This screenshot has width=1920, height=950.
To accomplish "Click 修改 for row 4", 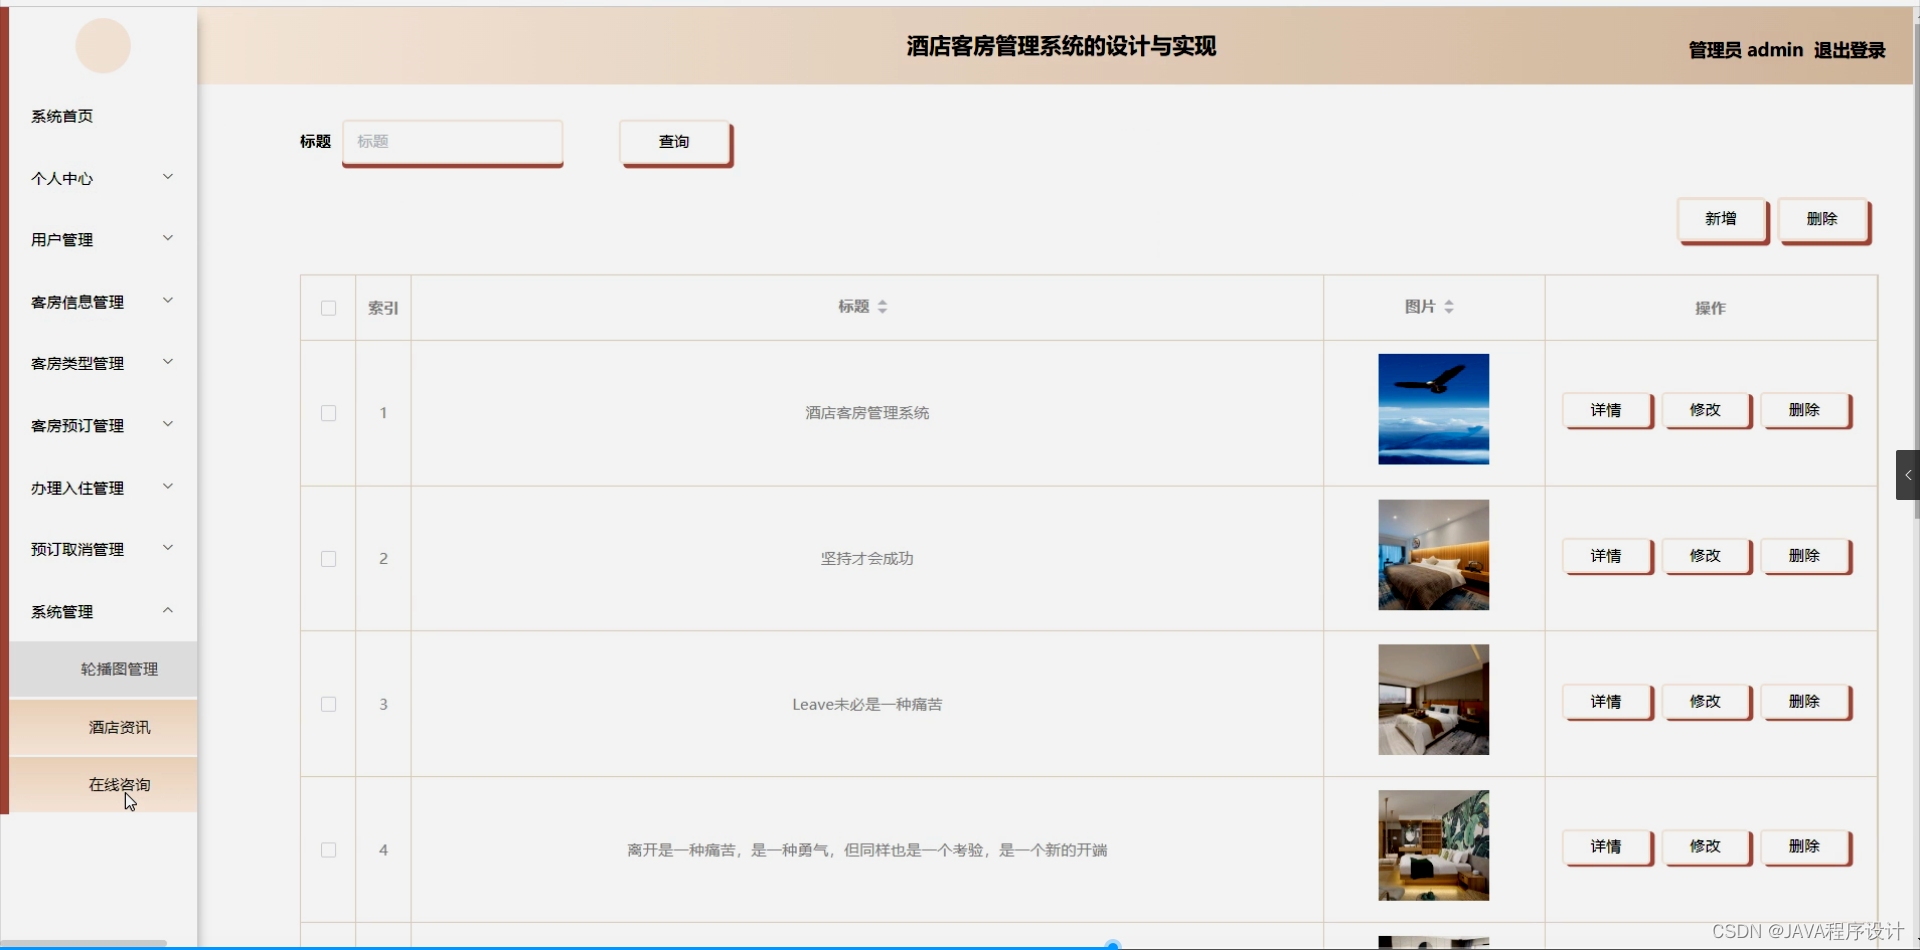I will click(1706, 847).
